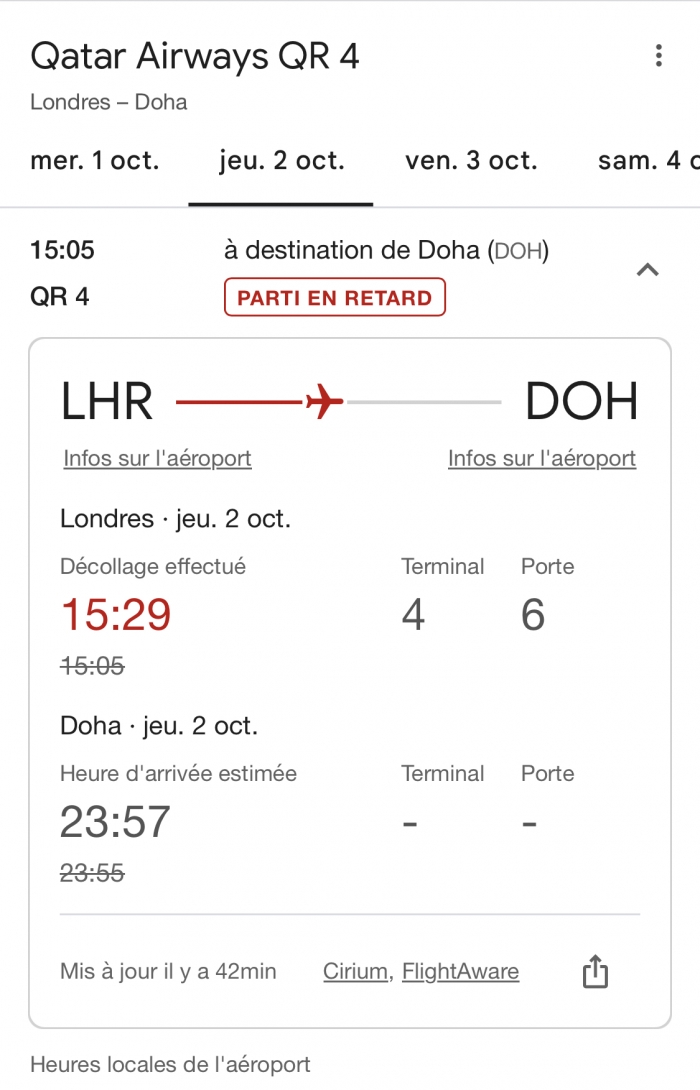
Task: Click the grey remaining part of the flight progress bar
Action: pyautogui.click(x=422, y=402)
